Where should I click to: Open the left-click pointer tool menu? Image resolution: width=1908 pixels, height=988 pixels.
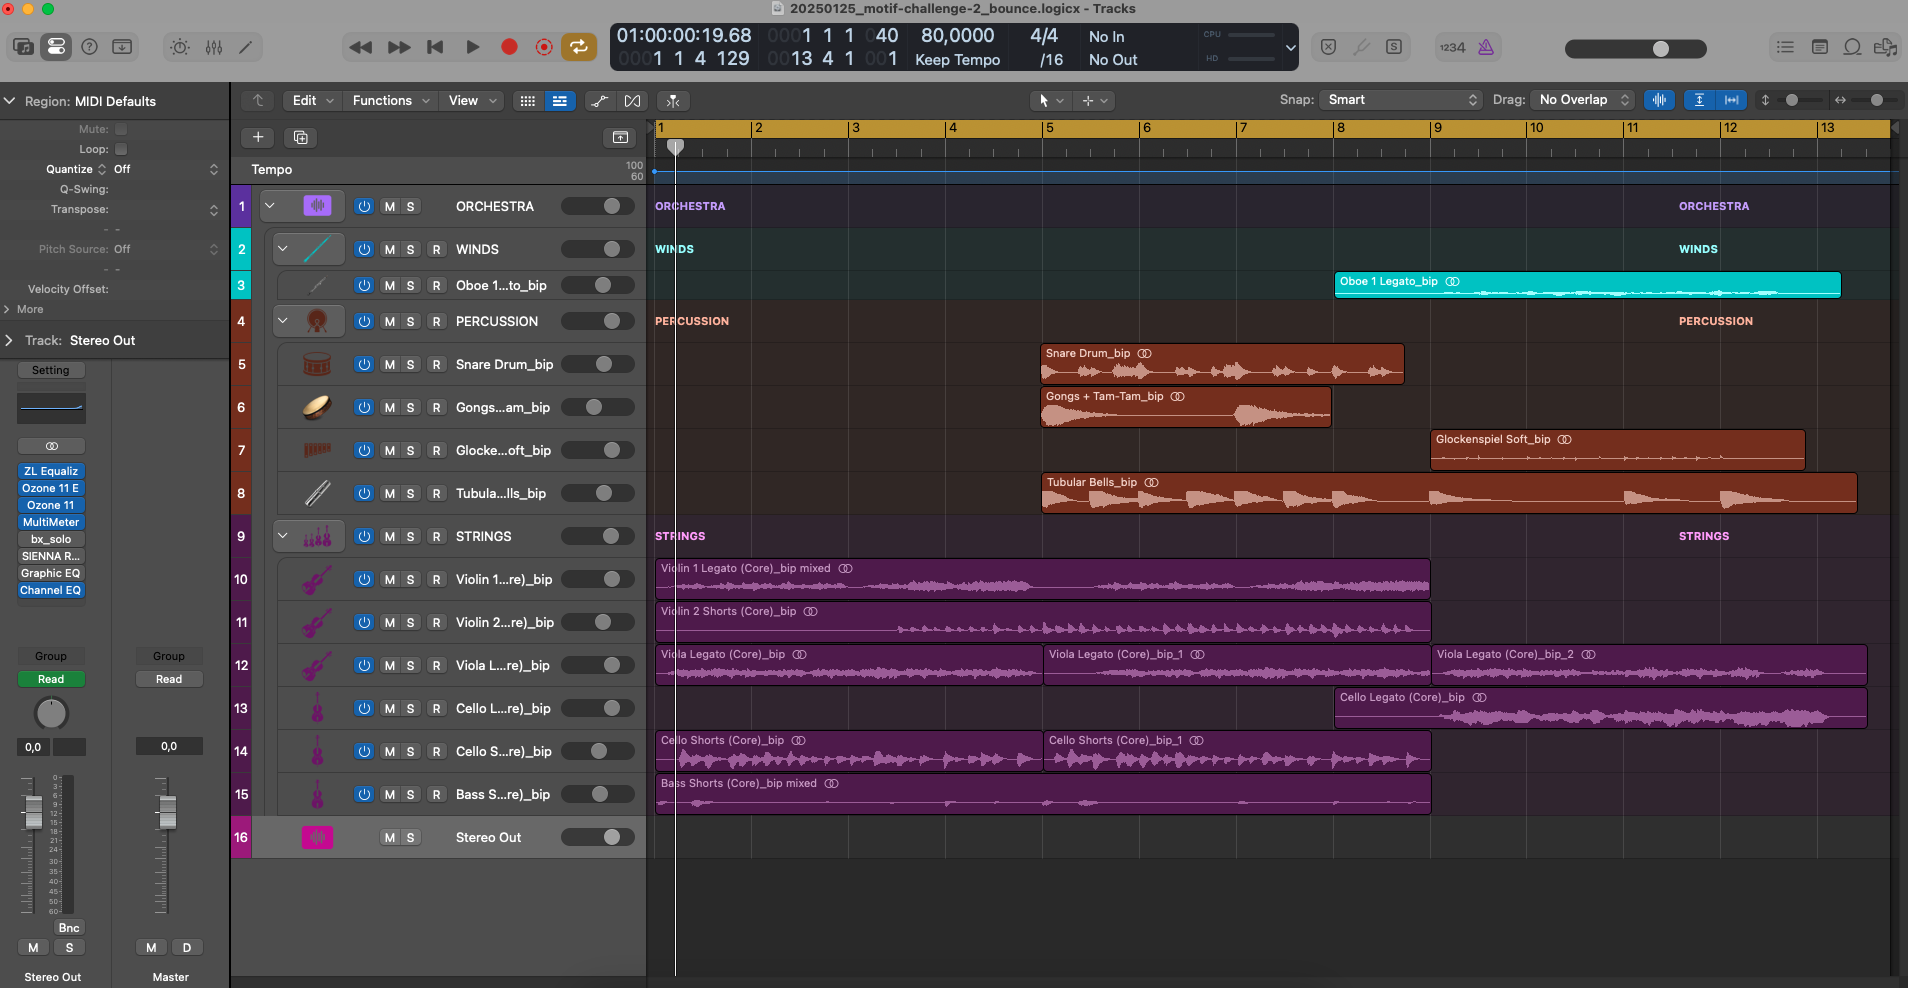(x=1050, y=101)
